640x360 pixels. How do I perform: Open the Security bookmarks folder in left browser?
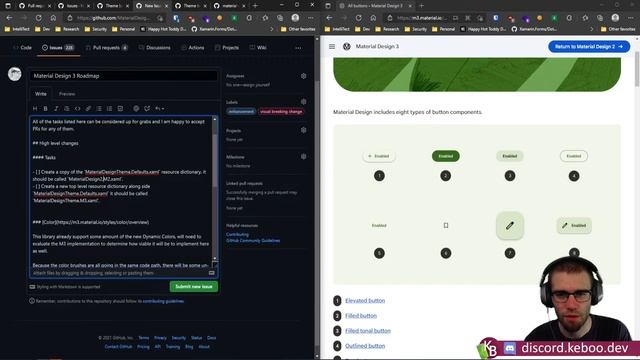click(96, 29)
